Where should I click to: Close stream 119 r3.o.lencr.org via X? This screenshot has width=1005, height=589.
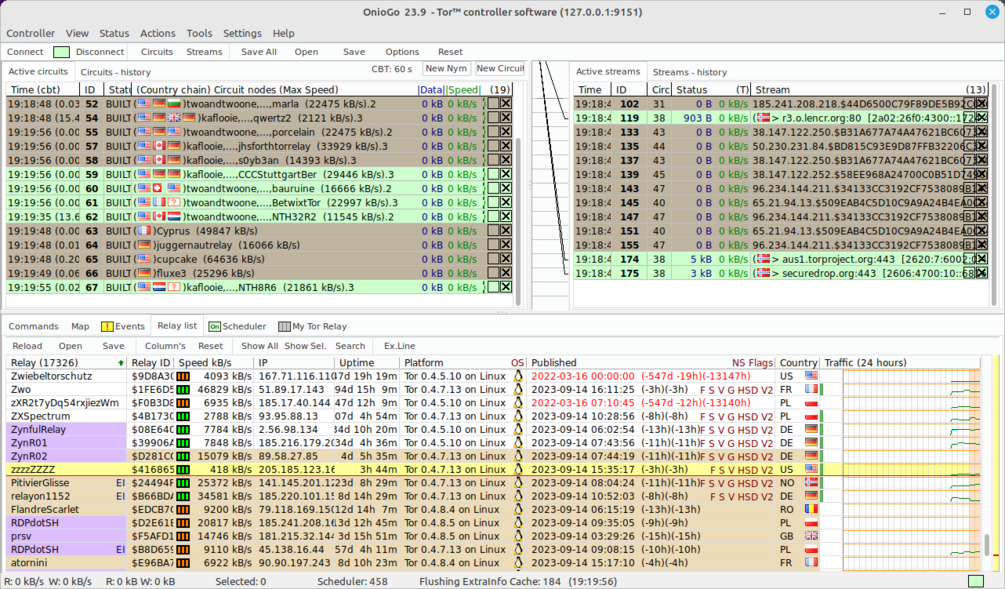[x=981, y=117]
